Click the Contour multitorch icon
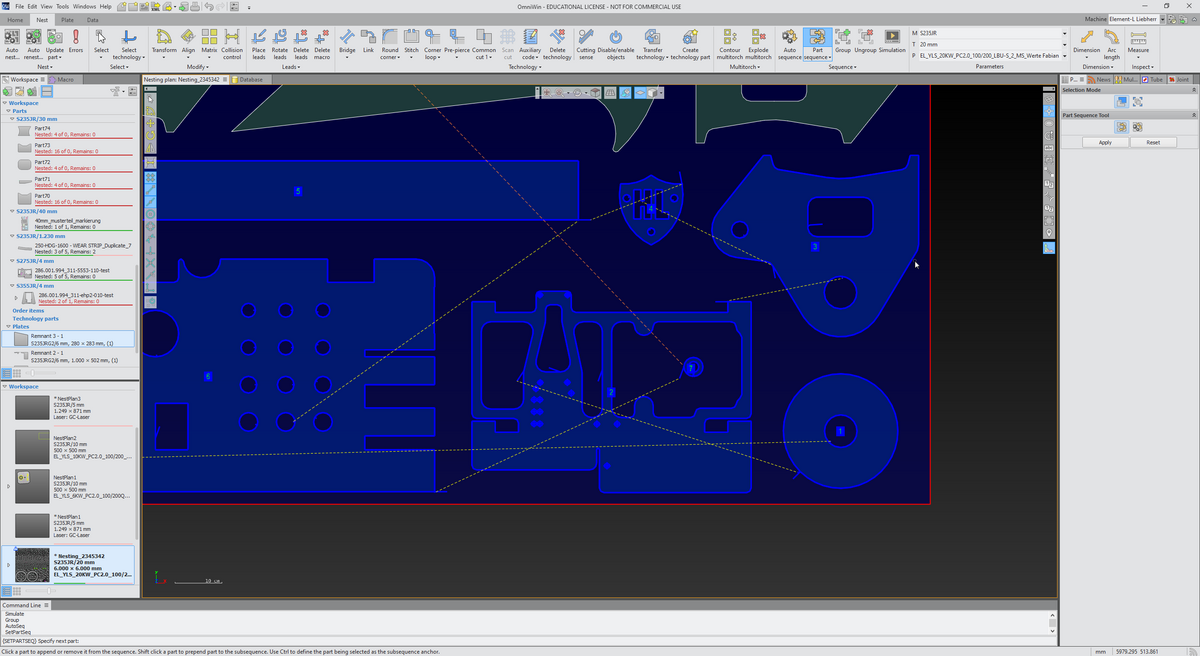The image size is (1200, 656). coord(730,36)
